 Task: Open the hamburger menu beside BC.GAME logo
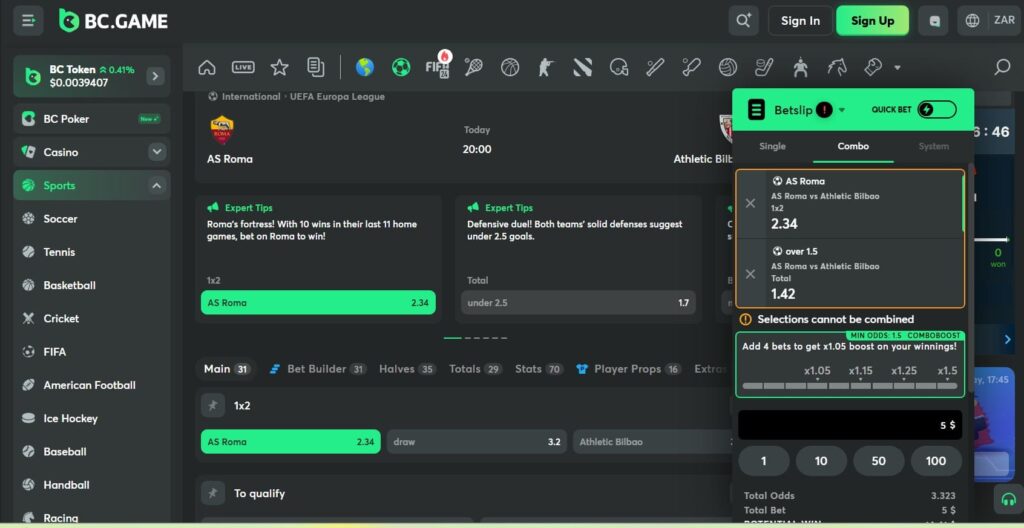tap(28, 21)
